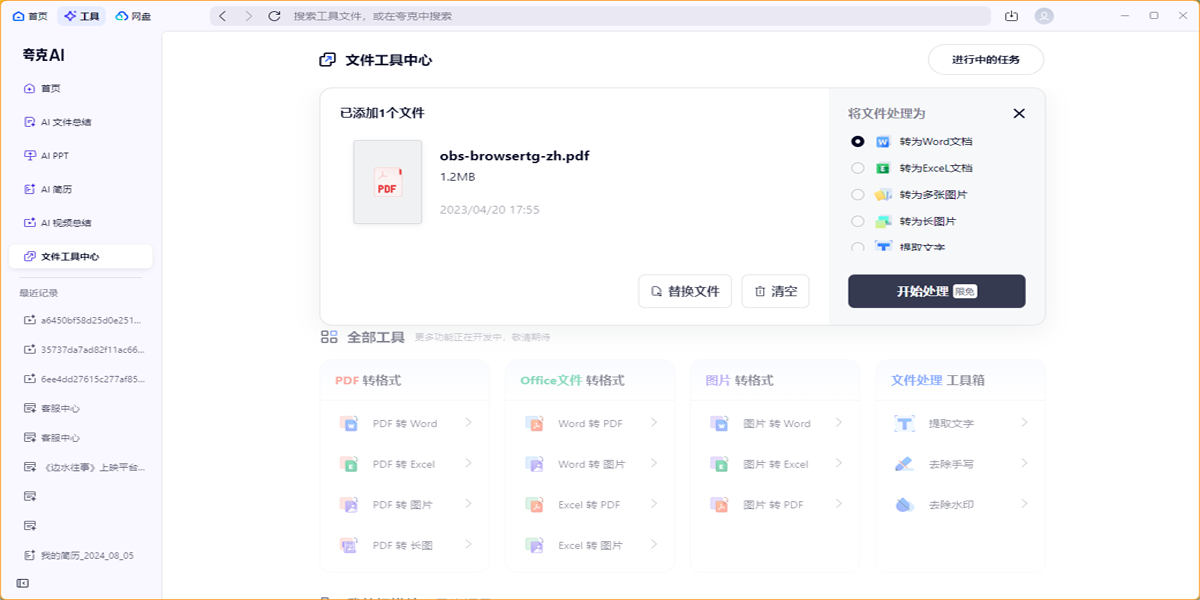Click the 开始处理 button
This screenshot has width=1200, height=600.
936,291
